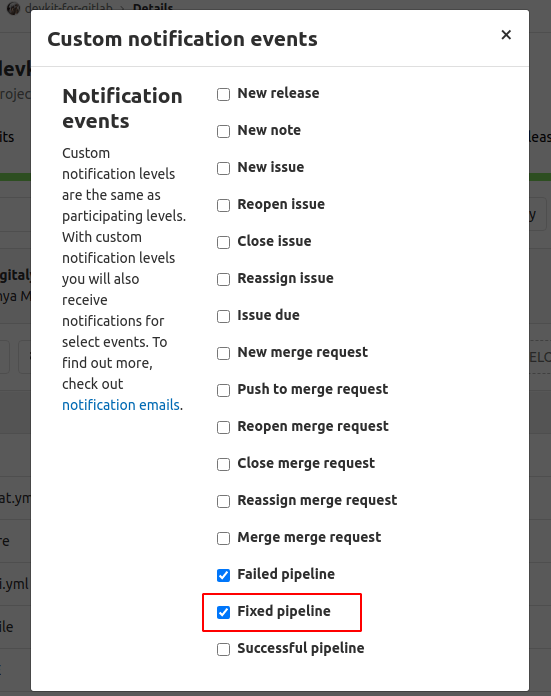Enable the New release checkbox
The width and height of the screenshot is (551, 696).
coord(223,95)
